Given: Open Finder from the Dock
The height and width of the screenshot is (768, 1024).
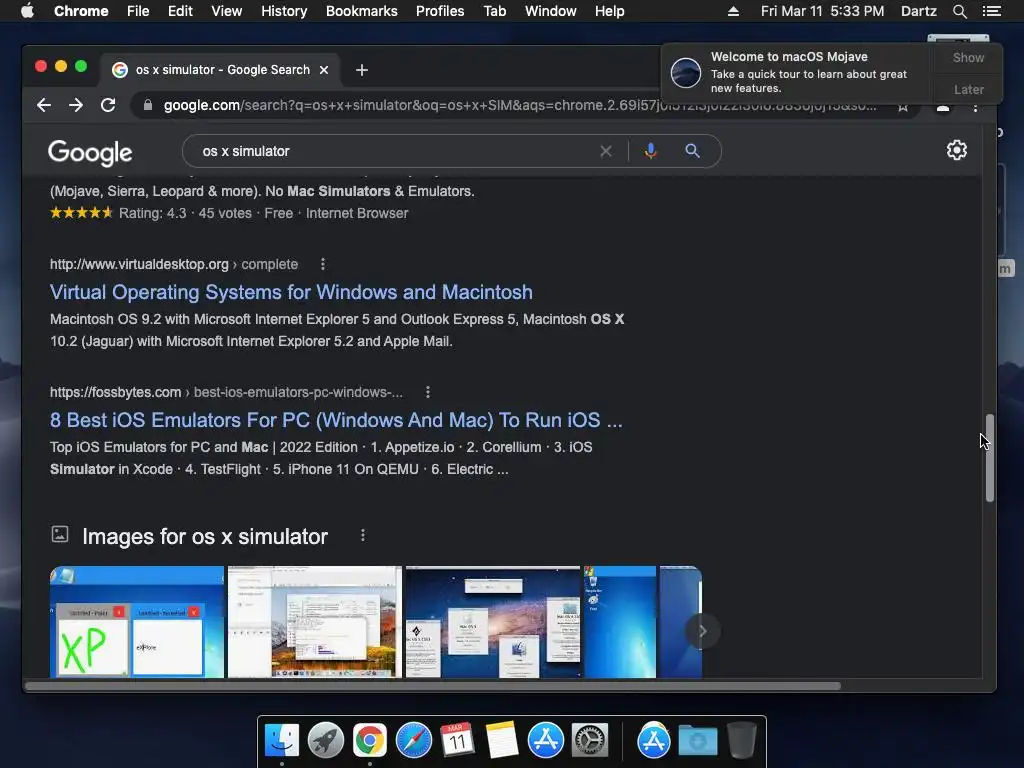Looking at the screenshot, I should 282,741.
